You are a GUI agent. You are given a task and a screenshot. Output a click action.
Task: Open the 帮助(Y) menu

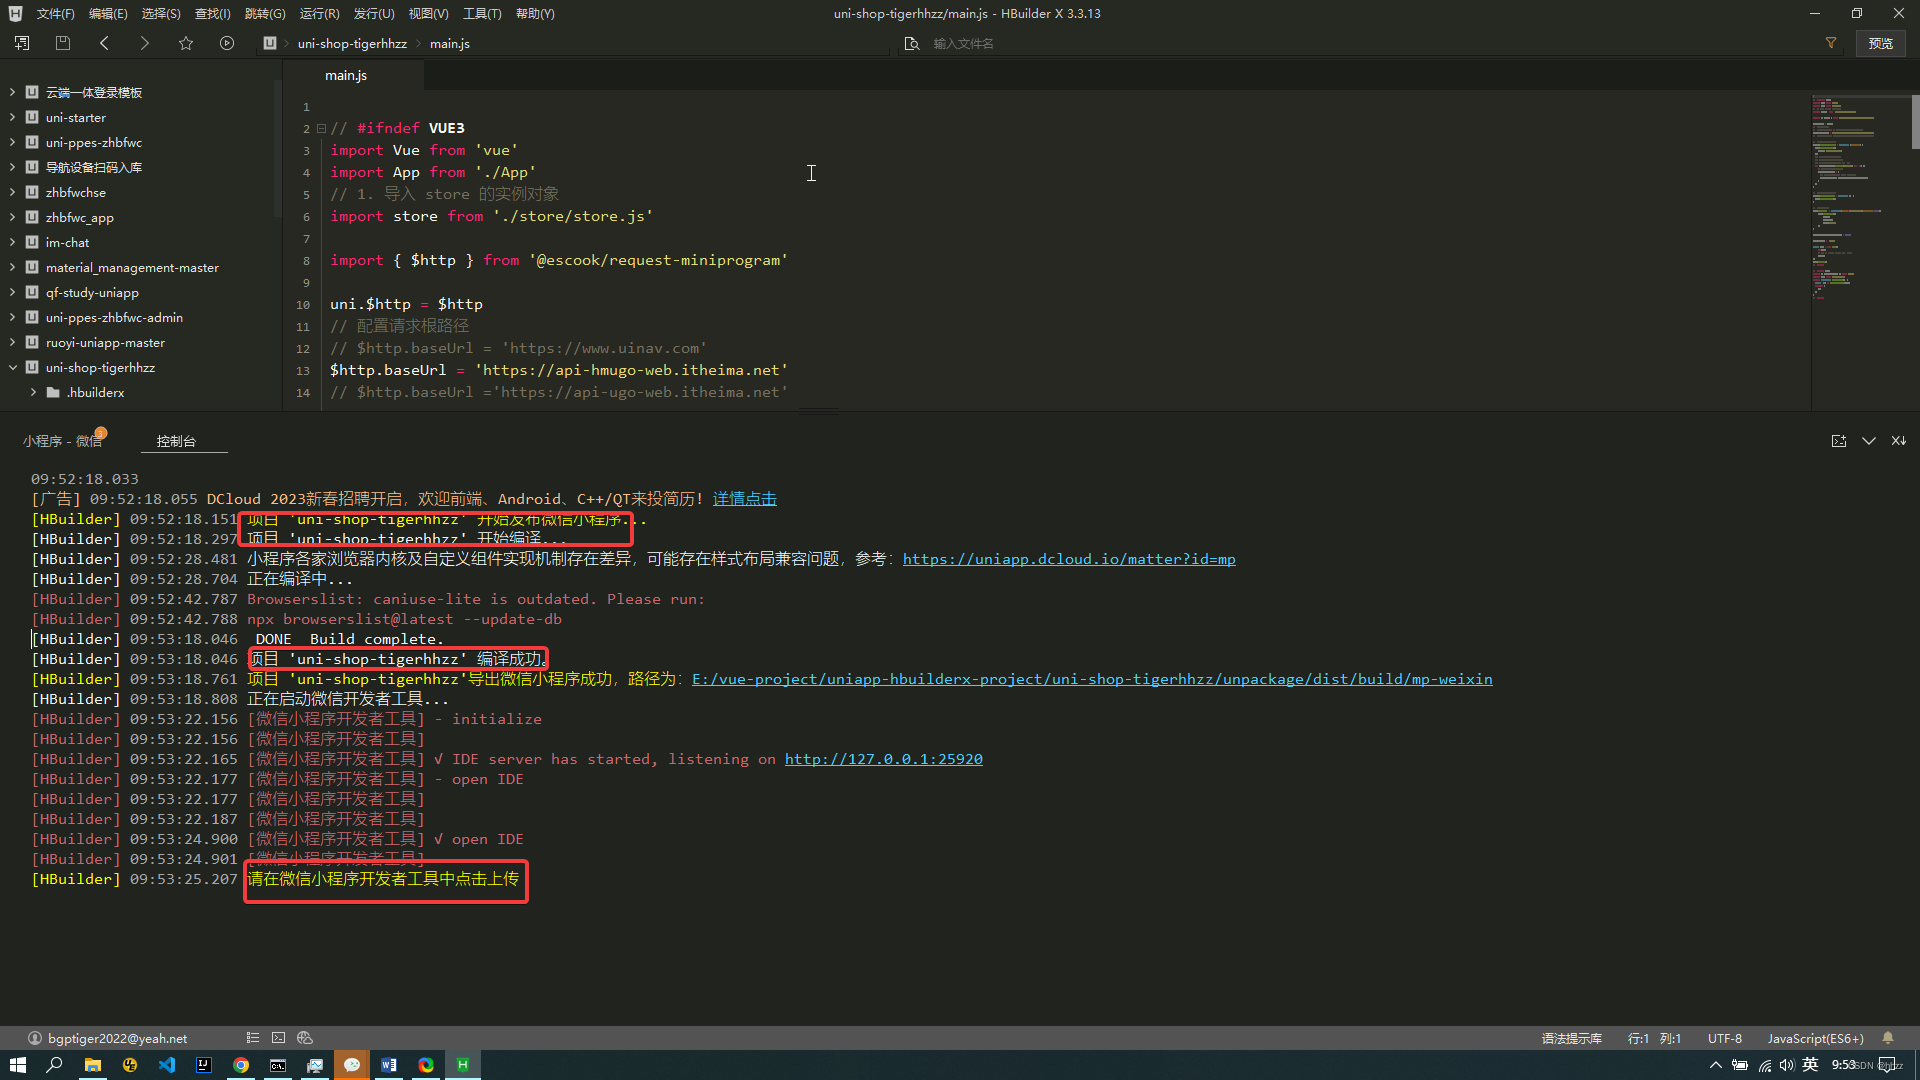pos(535,13)
